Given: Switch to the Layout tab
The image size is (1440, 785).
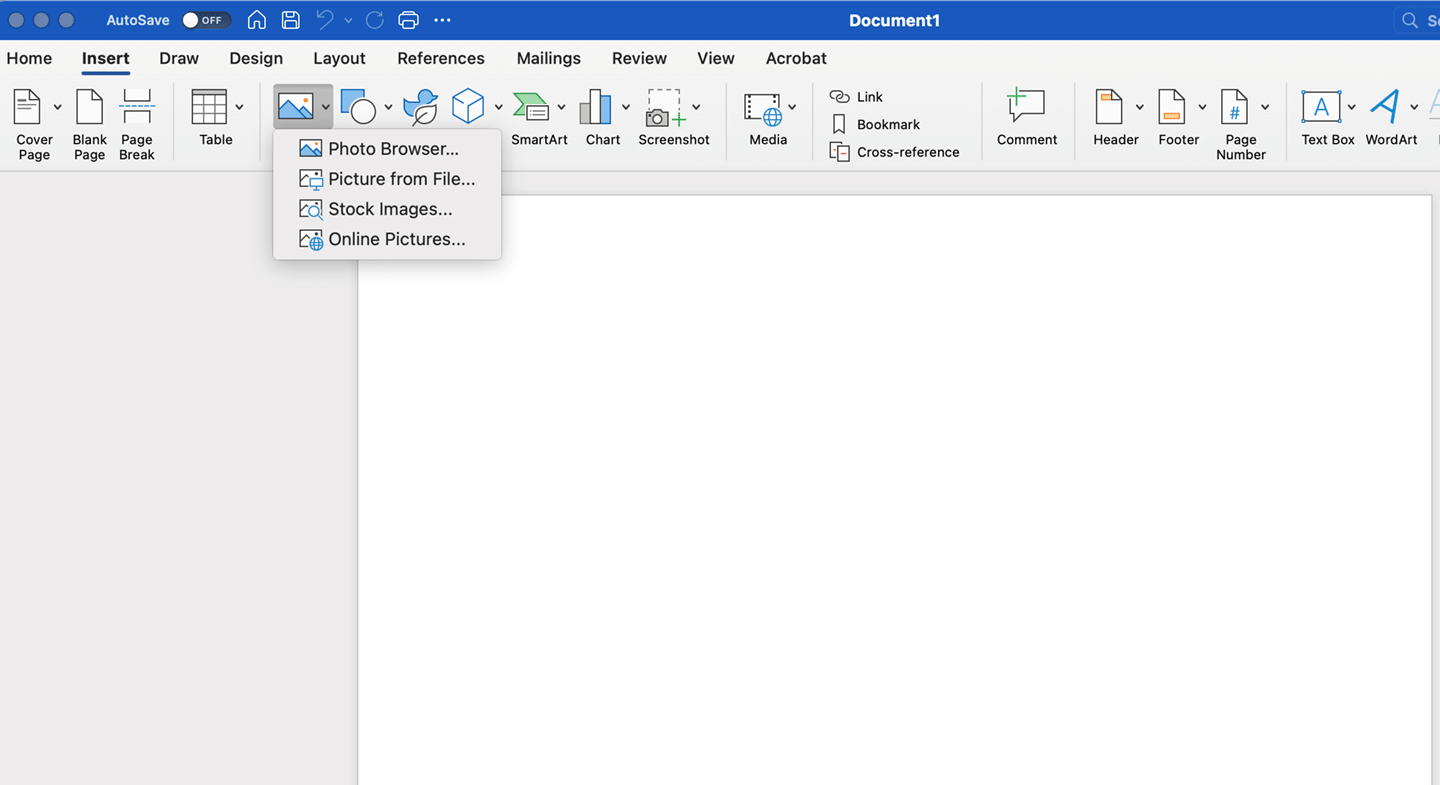Looking at the screenshot, I should [x=339, y=58].
